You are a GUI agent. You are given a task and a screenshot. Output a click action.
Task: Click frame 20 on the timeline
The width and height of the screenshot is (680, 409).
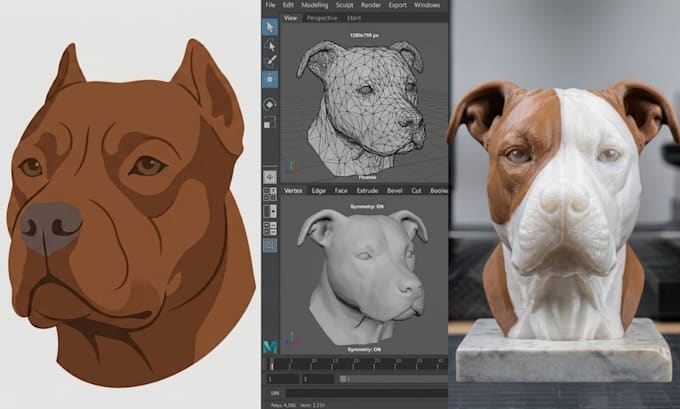(356, 361)
